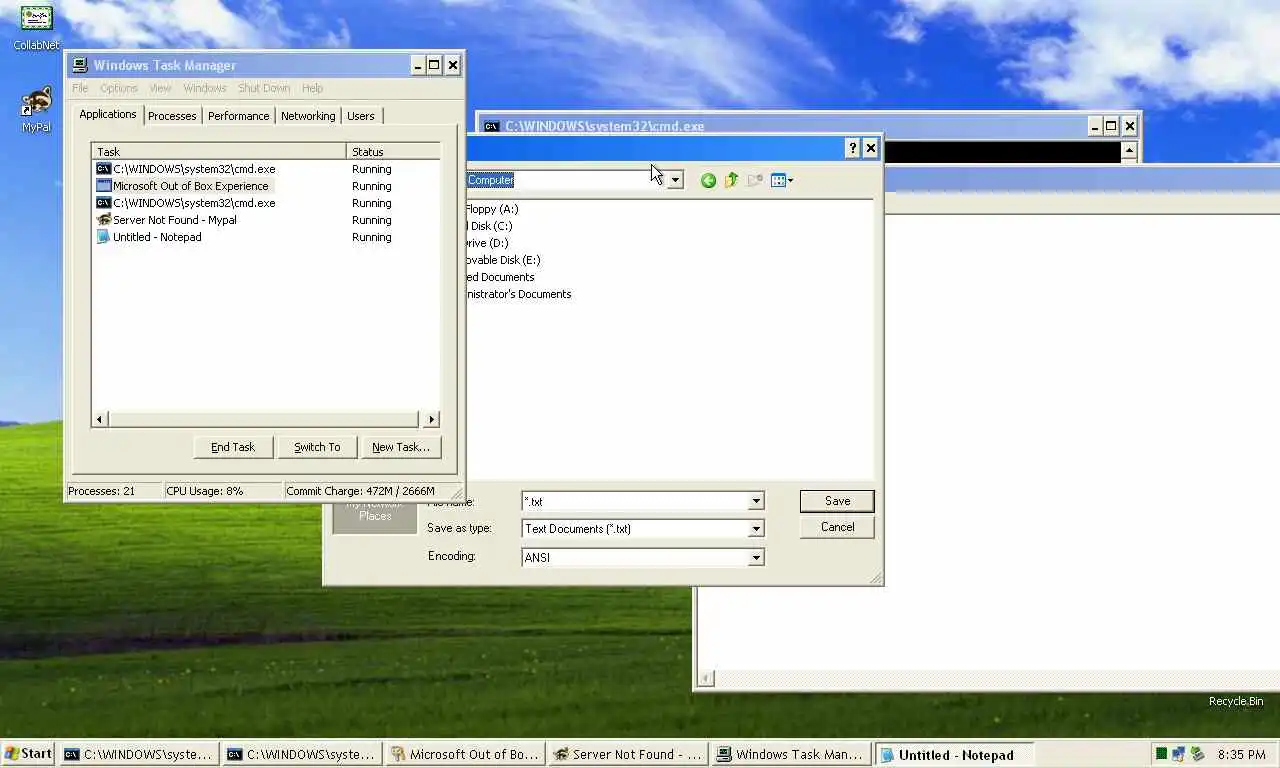The width and height of the screenshot is (1280, 768).
Task: Switch to Microsoft Out of Box taskbar button
Action: point(465,755)
